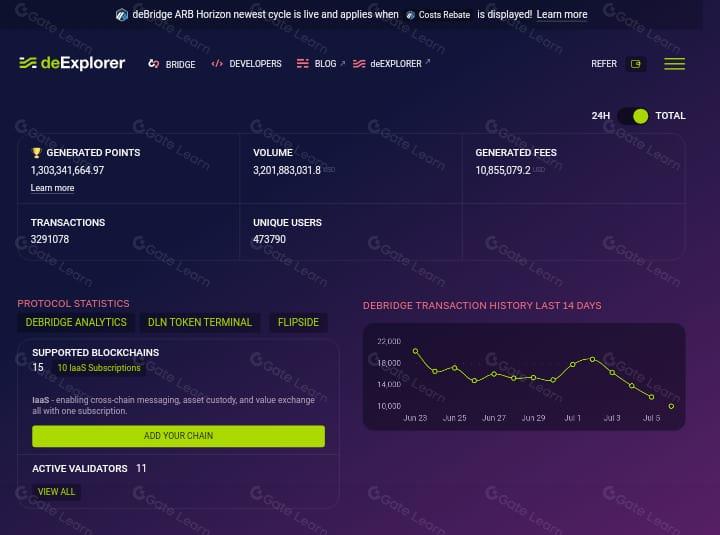
Task: Click the REFER link
Action: tap(604, 64)
